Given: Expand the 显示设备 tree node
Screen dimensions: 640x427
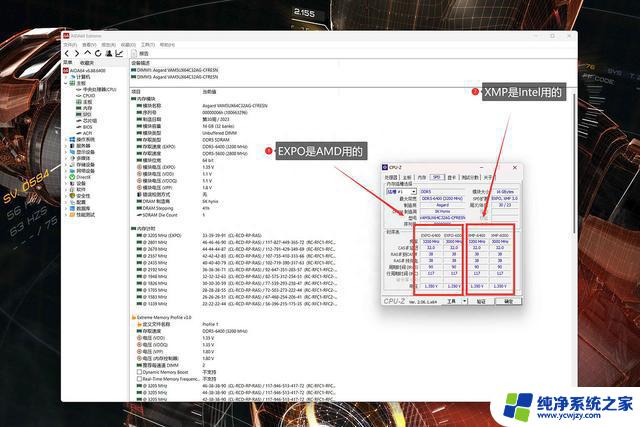Looking at the screenshot, I should [66, 152].
